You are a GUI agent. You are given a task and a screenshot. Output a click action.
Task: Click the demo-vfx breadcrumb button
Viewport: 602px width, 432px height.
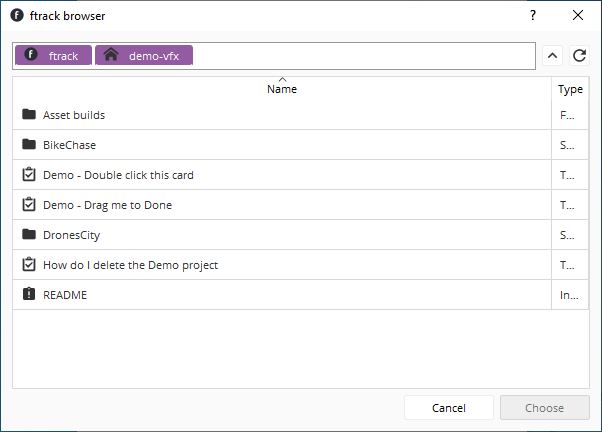point(144,55)
